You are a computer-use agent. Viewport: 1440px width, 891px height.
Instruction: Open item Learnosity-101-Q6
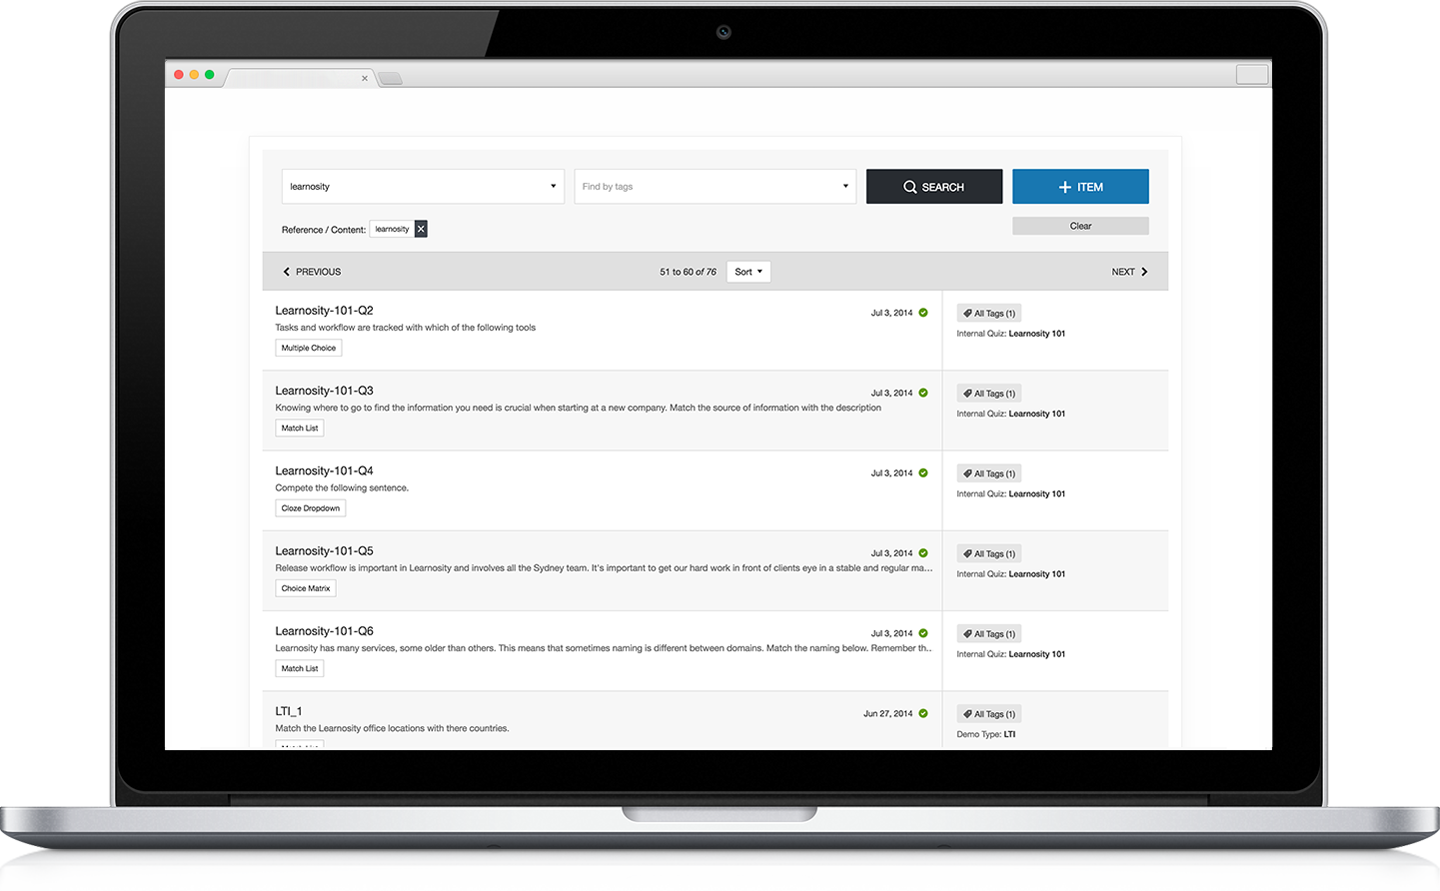pos(324,631)
